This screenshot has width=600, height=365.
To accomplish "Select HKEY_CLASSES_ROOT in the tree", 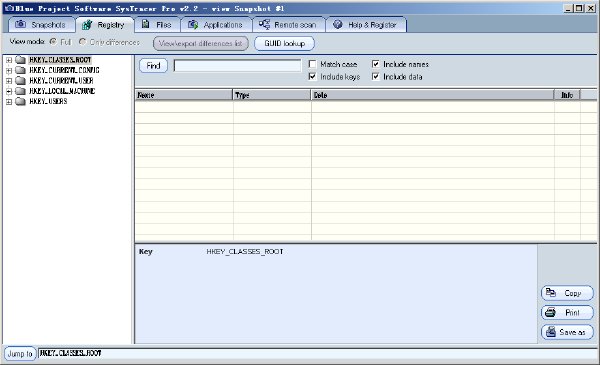I will [60, 60].
